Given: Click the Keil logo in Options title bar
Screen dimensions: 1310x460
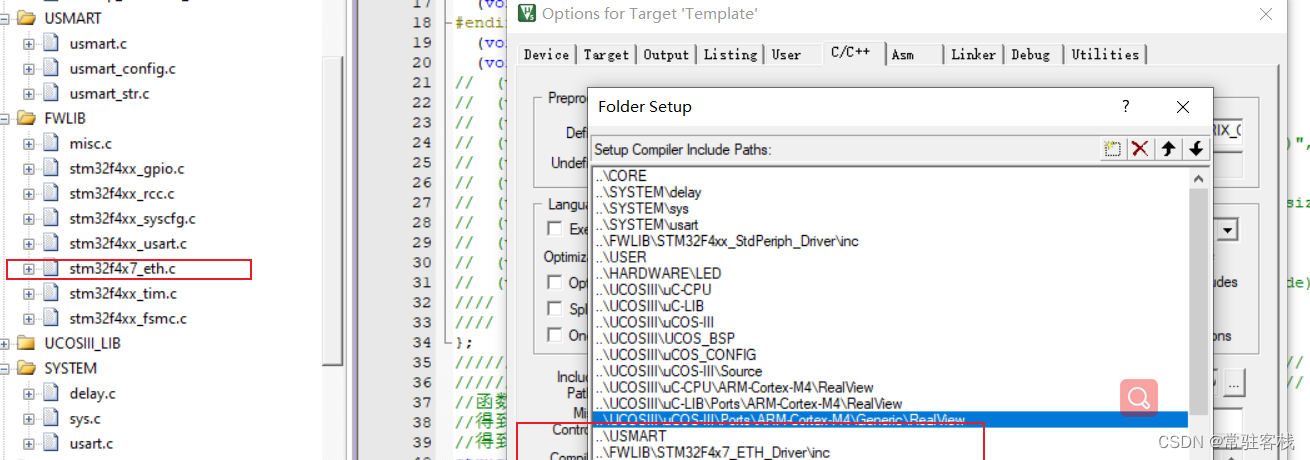Looking at the screenshot, I should point(526,14).
